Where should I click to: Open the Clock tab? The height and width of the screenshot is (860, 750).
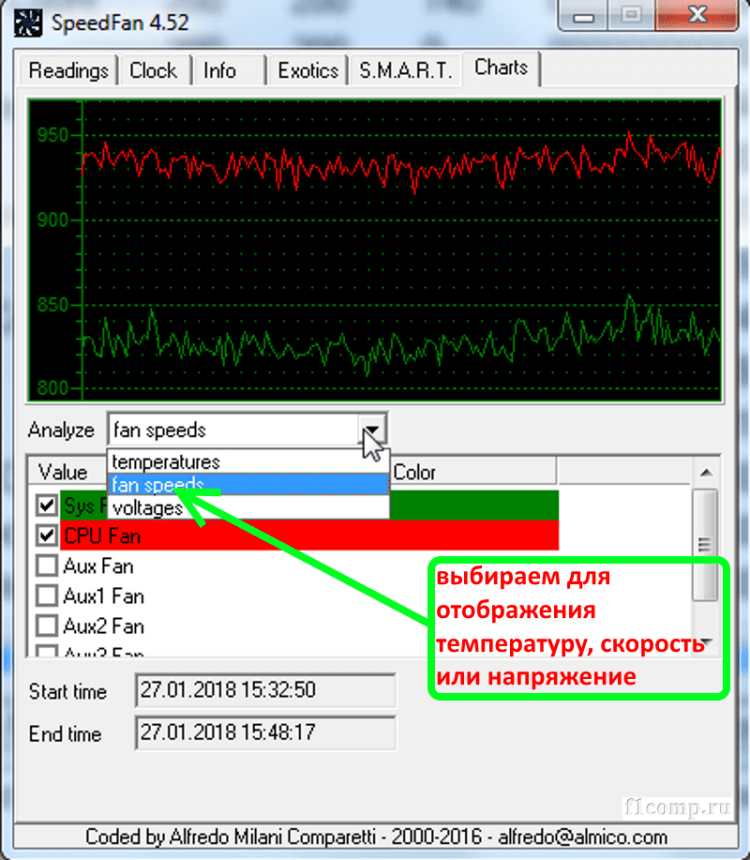(x=154, y=71)
